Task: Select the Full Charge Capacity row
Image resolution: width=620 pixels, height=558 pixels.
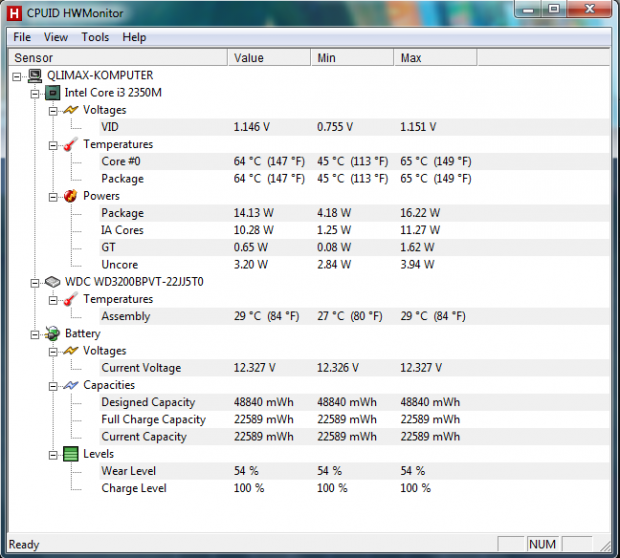Action: pos(354,420)
